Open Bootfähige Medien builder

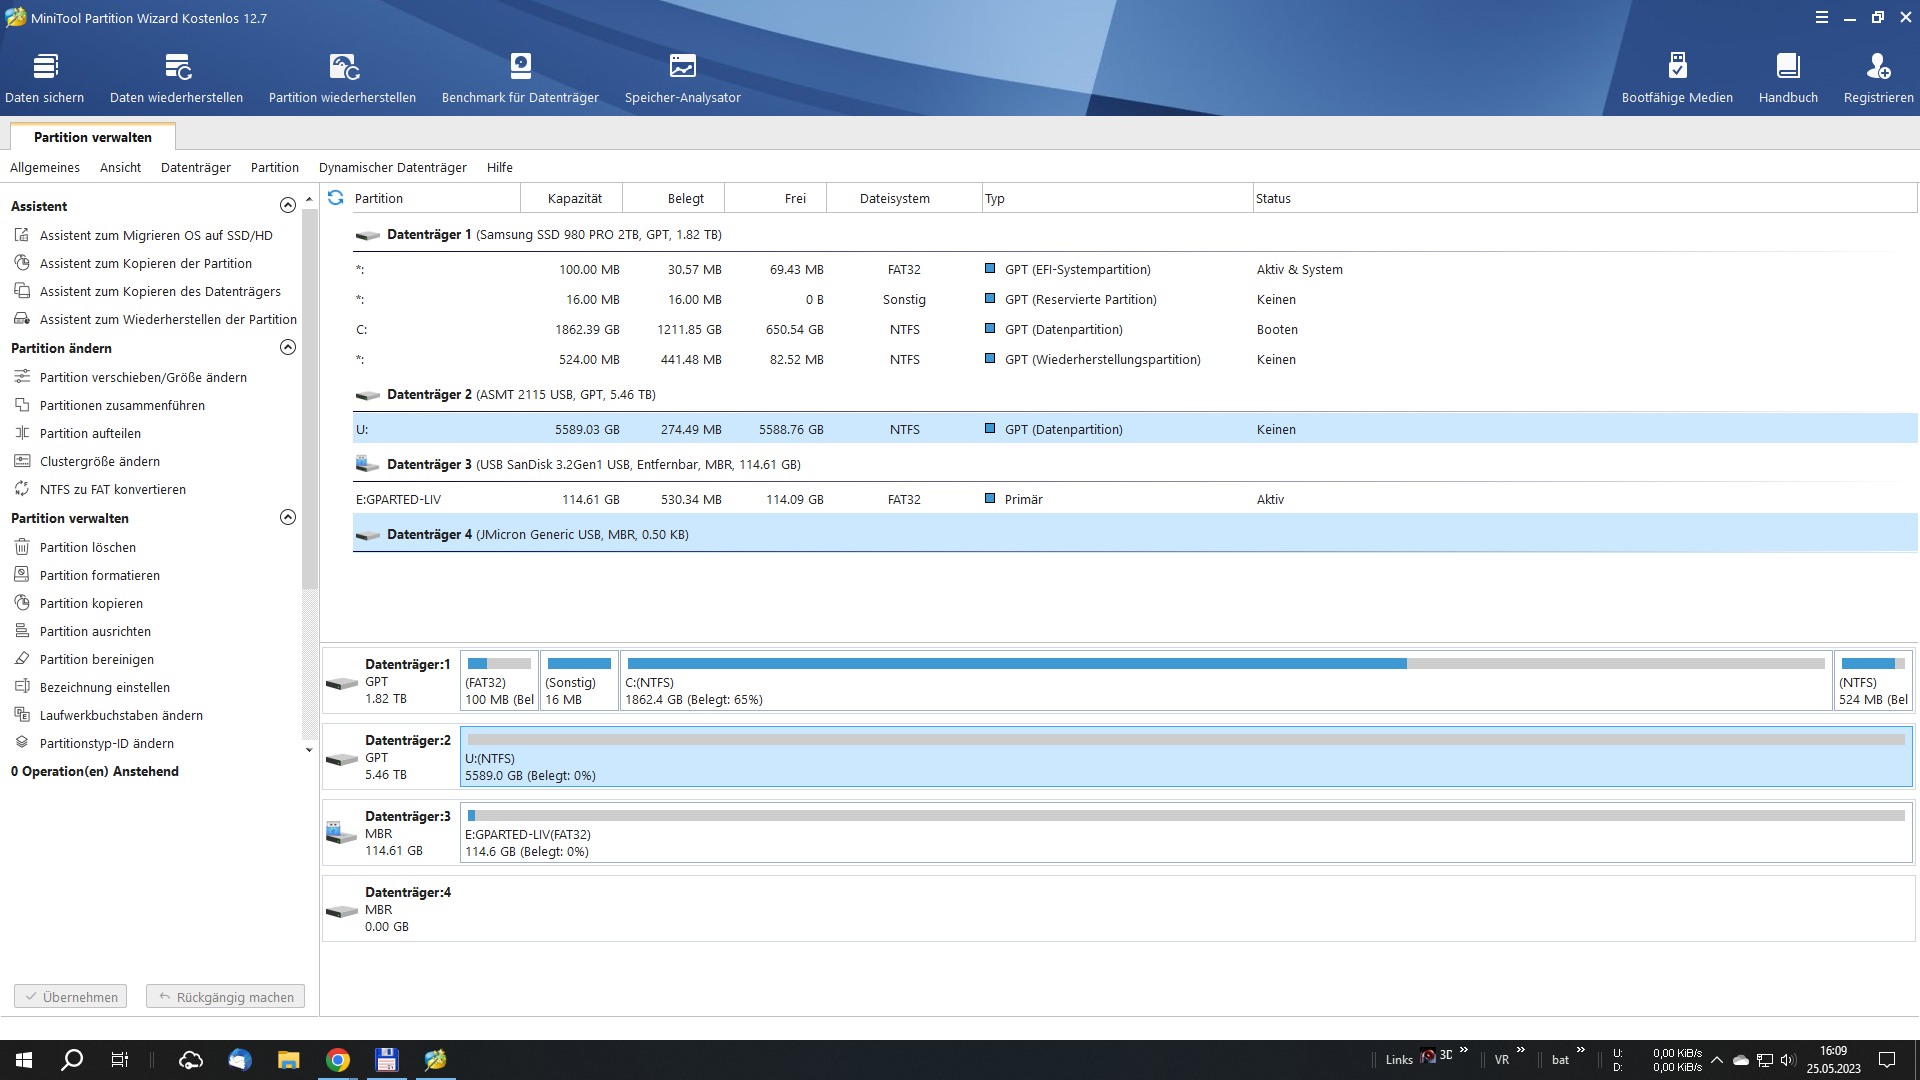coord(1677,77)
